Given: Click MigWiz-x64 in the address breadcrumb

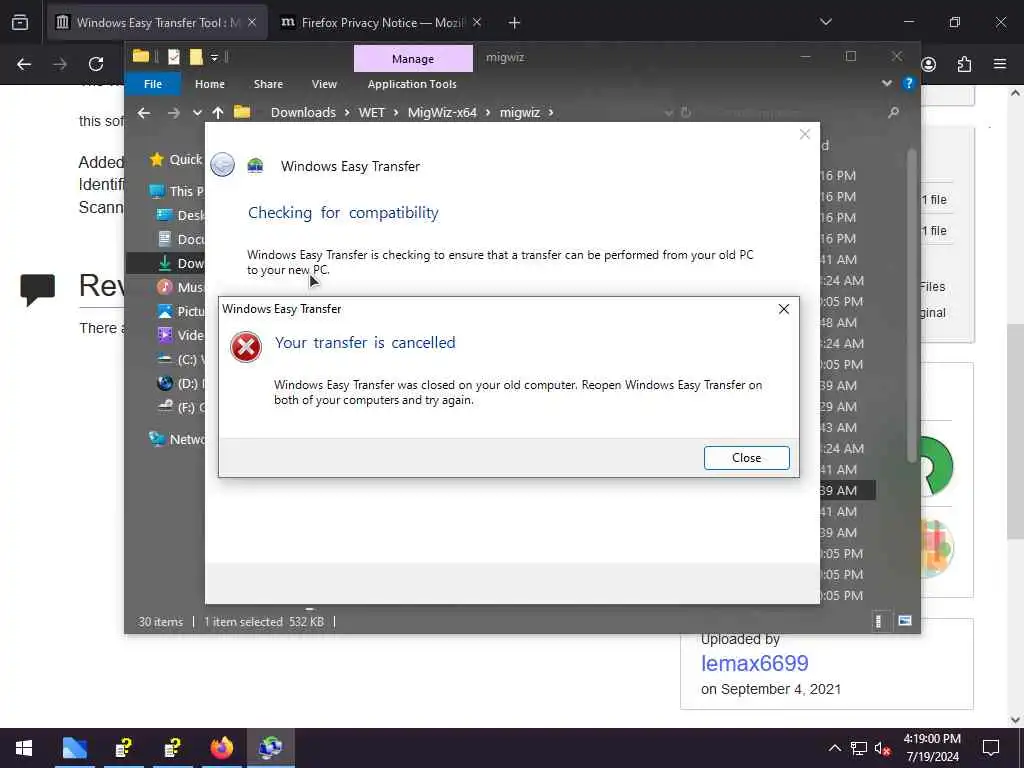Looking at the screenshot, I should coord(442,112).
